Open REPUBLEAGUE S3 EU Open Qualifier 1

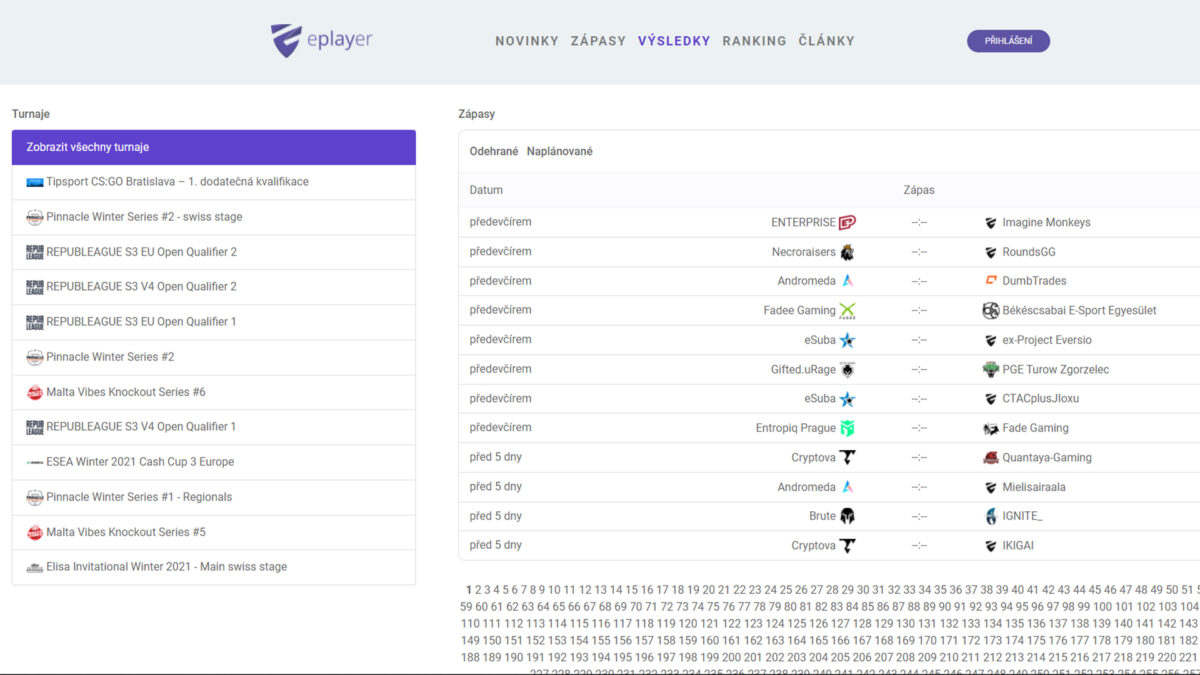pos(214,322)
